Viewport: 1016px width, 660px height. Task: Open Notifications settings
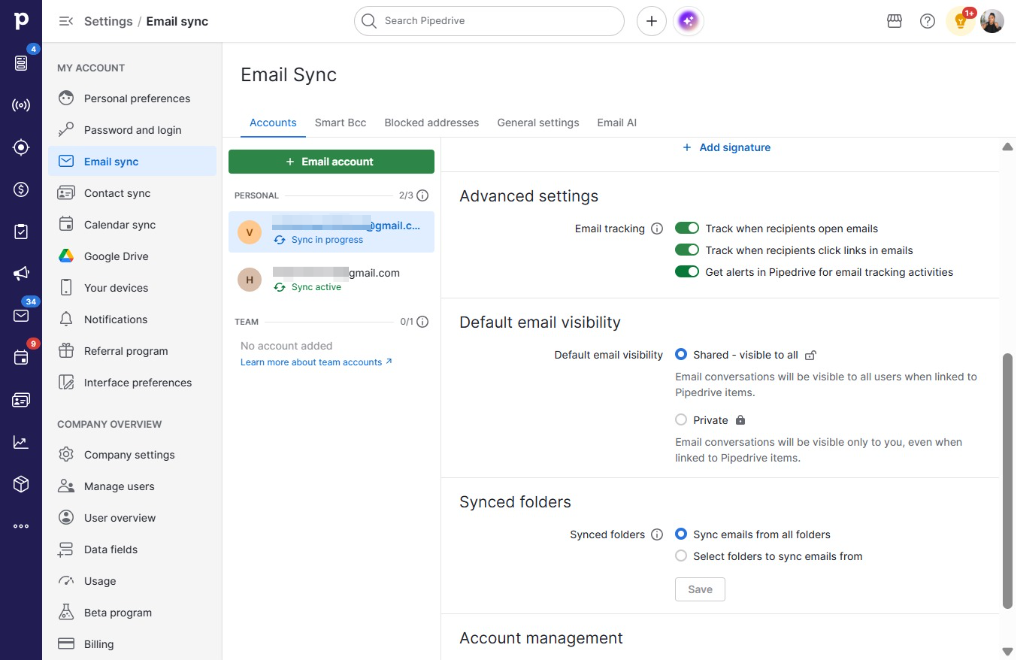point(132,319)
